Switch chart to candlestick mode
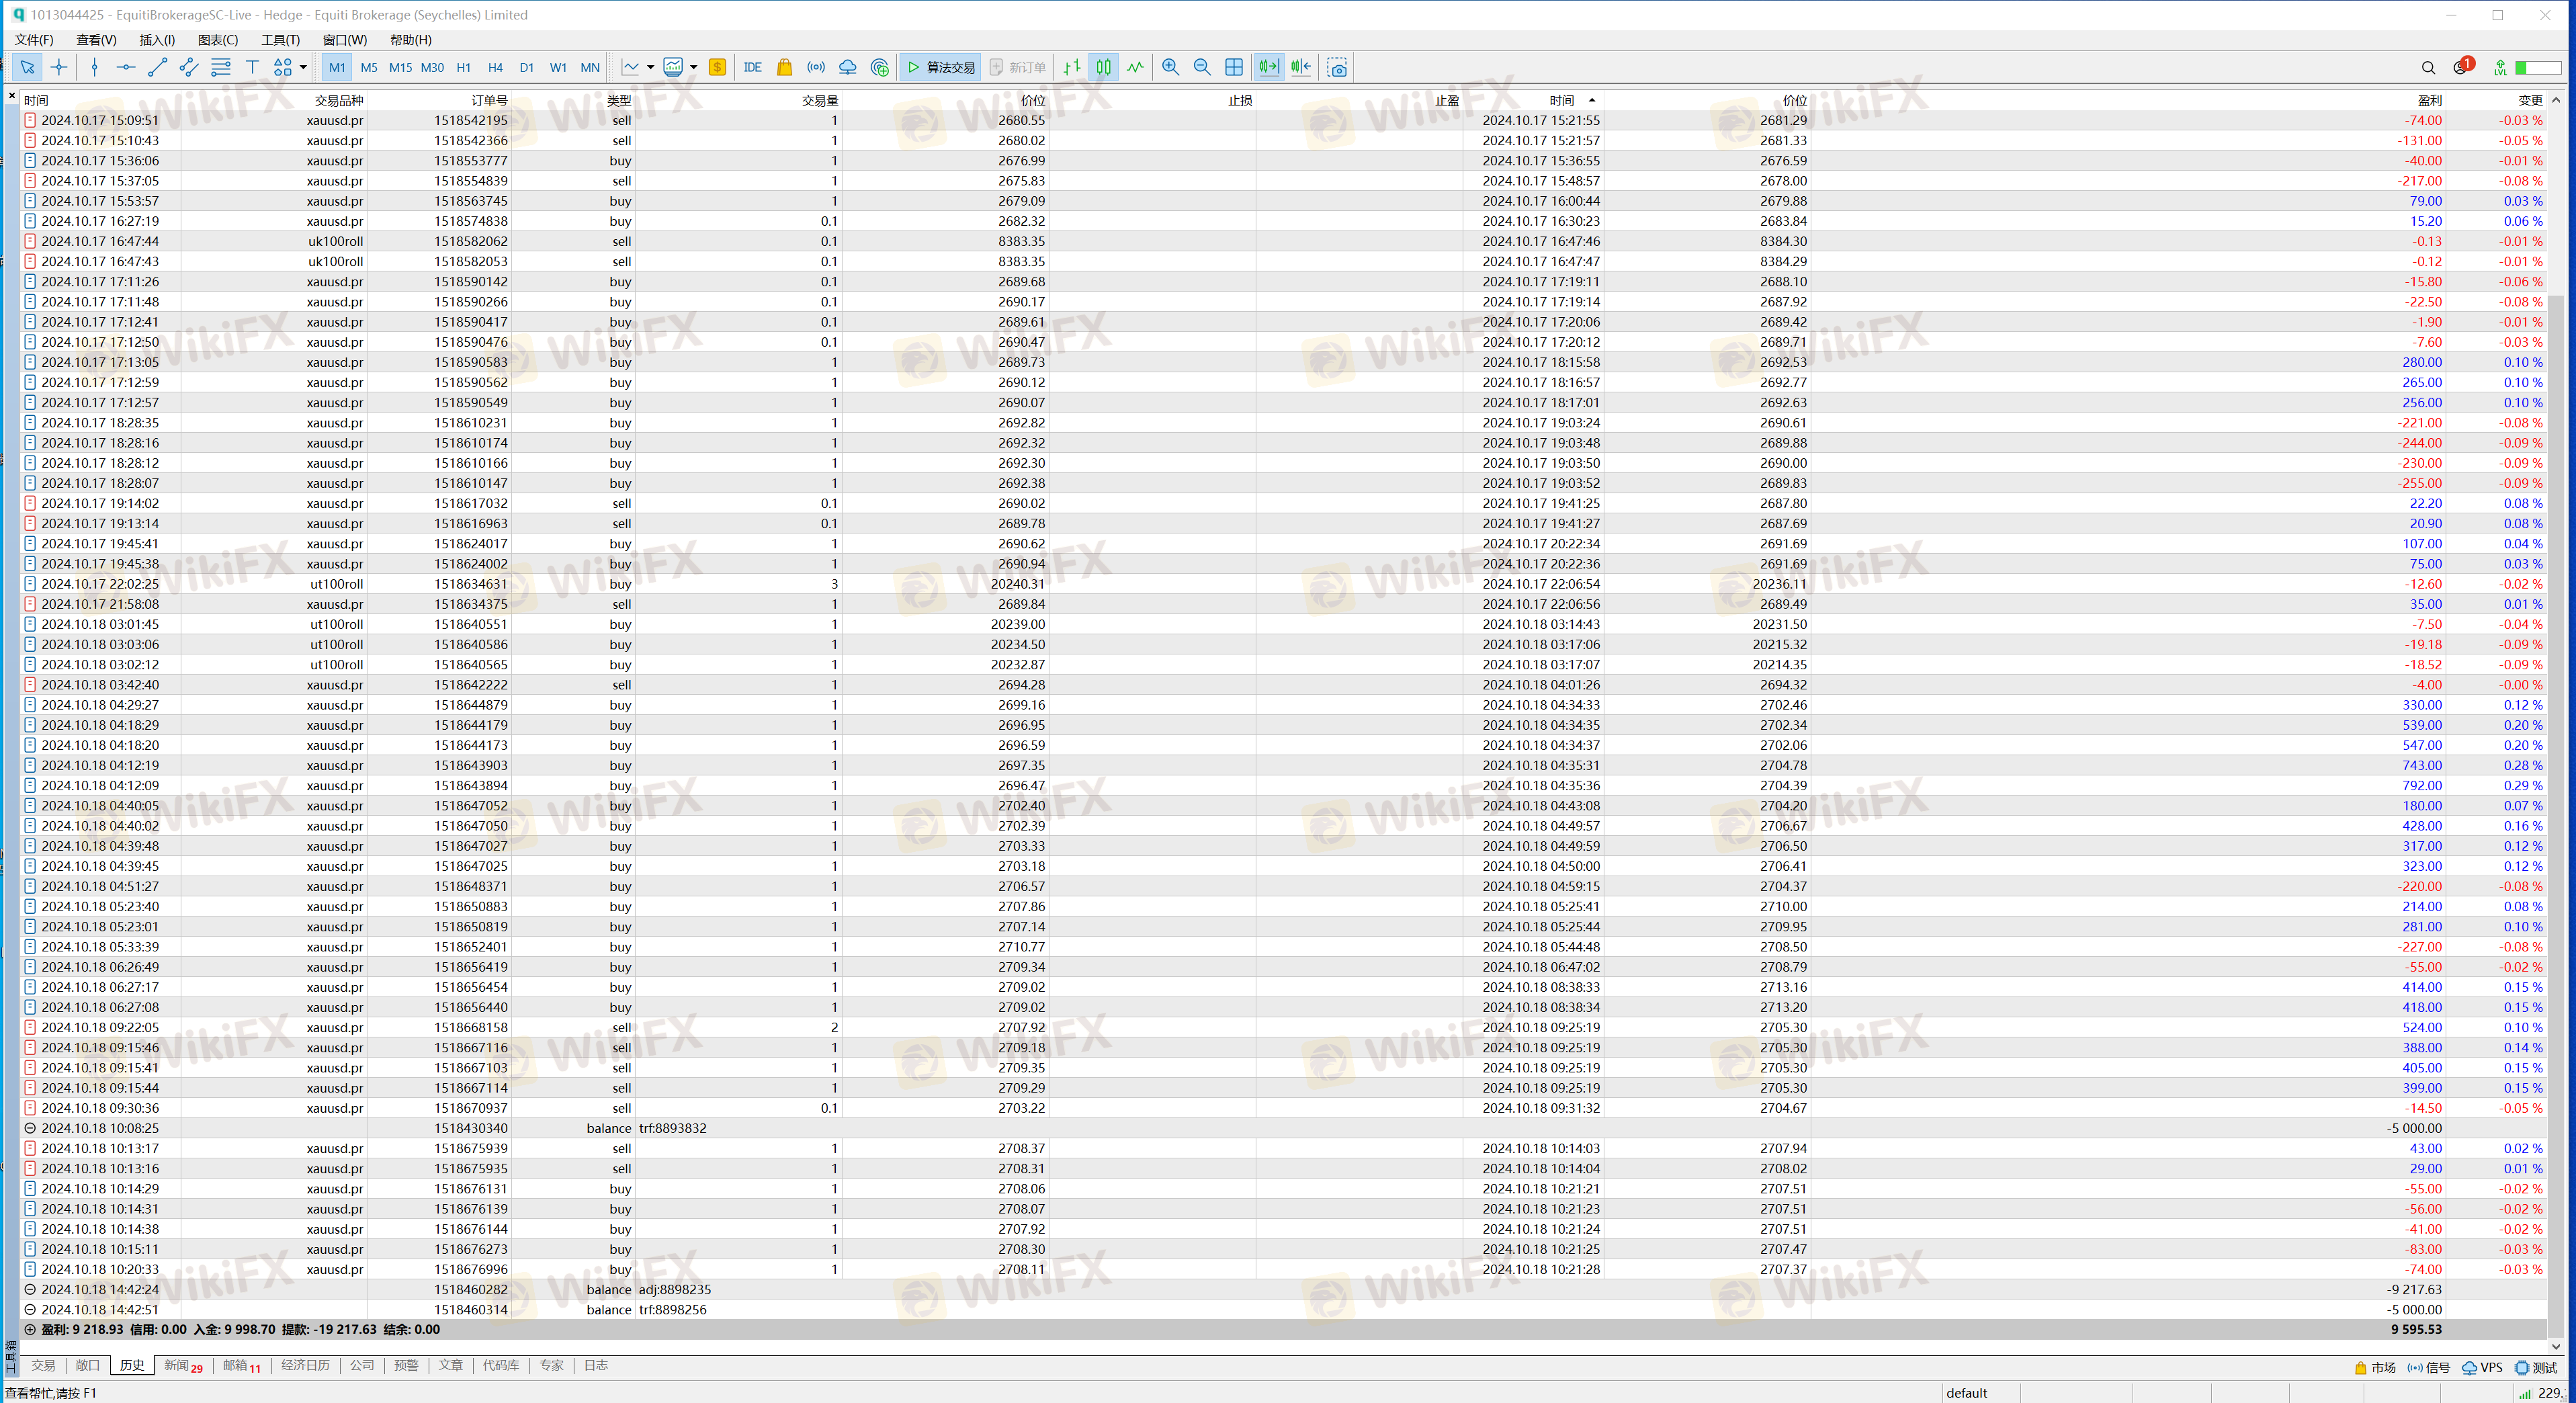 point(1103,67)
